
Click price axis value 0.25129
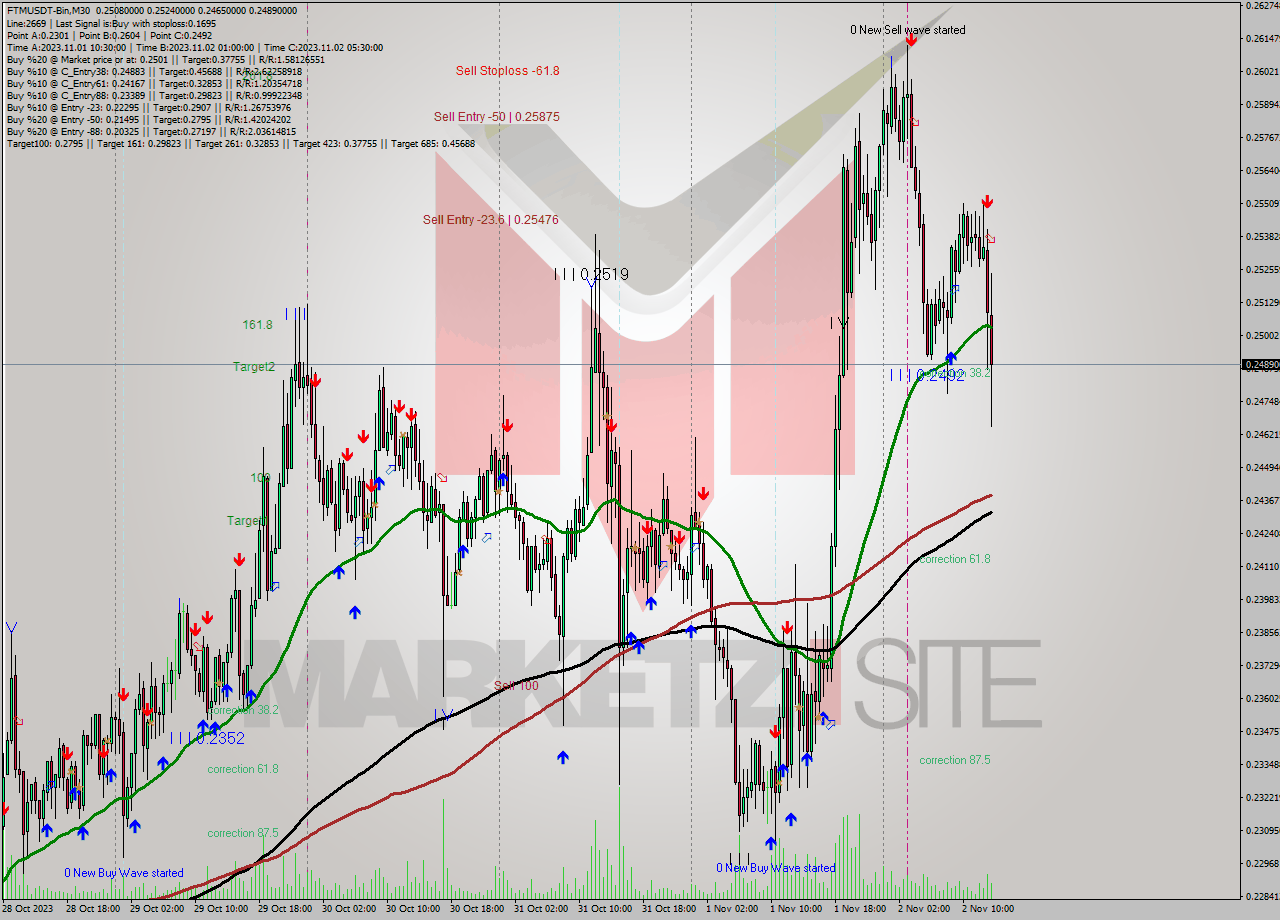[x=1261, y=303]
